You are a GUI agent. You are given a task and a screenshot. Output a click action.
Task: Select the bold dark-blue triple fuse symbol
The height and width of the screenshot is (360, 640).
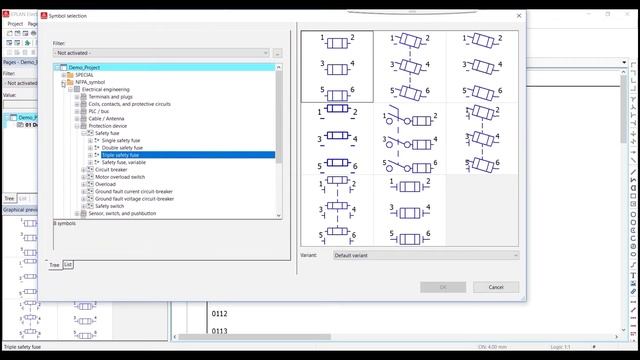point(337,138)
